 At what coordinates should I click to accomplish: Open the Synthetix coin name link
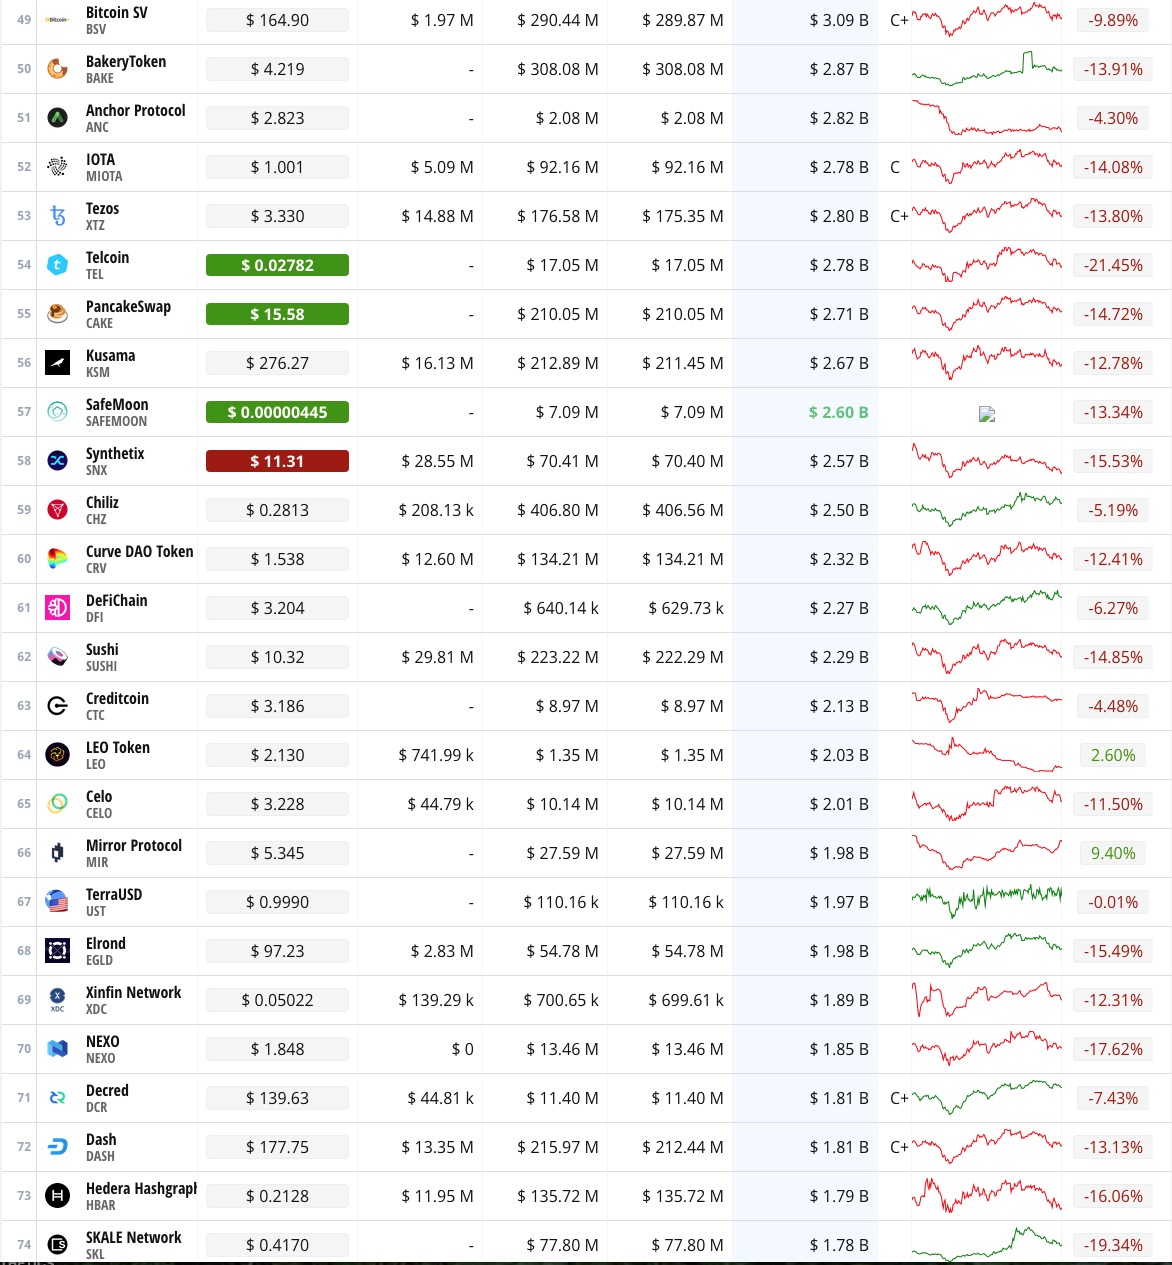(x=115, y=454)
